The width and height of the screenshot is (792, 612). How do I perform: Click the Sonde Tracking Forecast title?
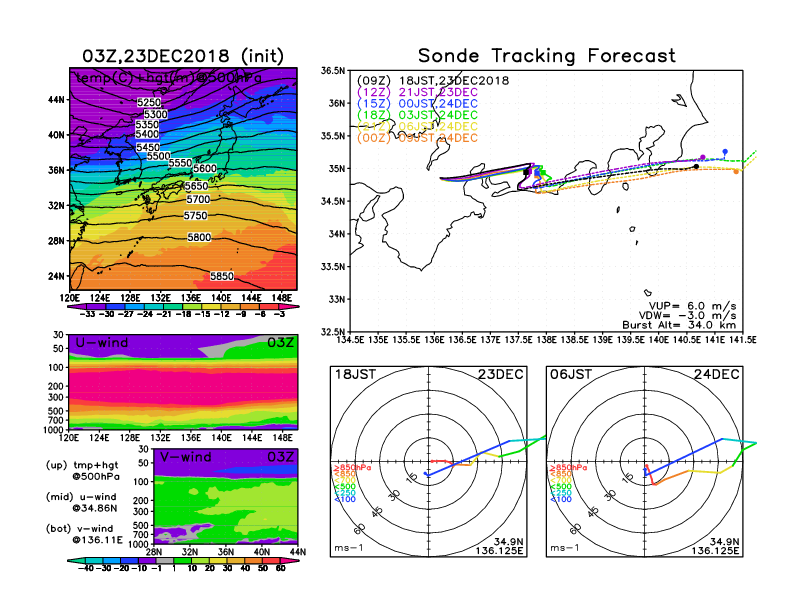coord(546,56)
